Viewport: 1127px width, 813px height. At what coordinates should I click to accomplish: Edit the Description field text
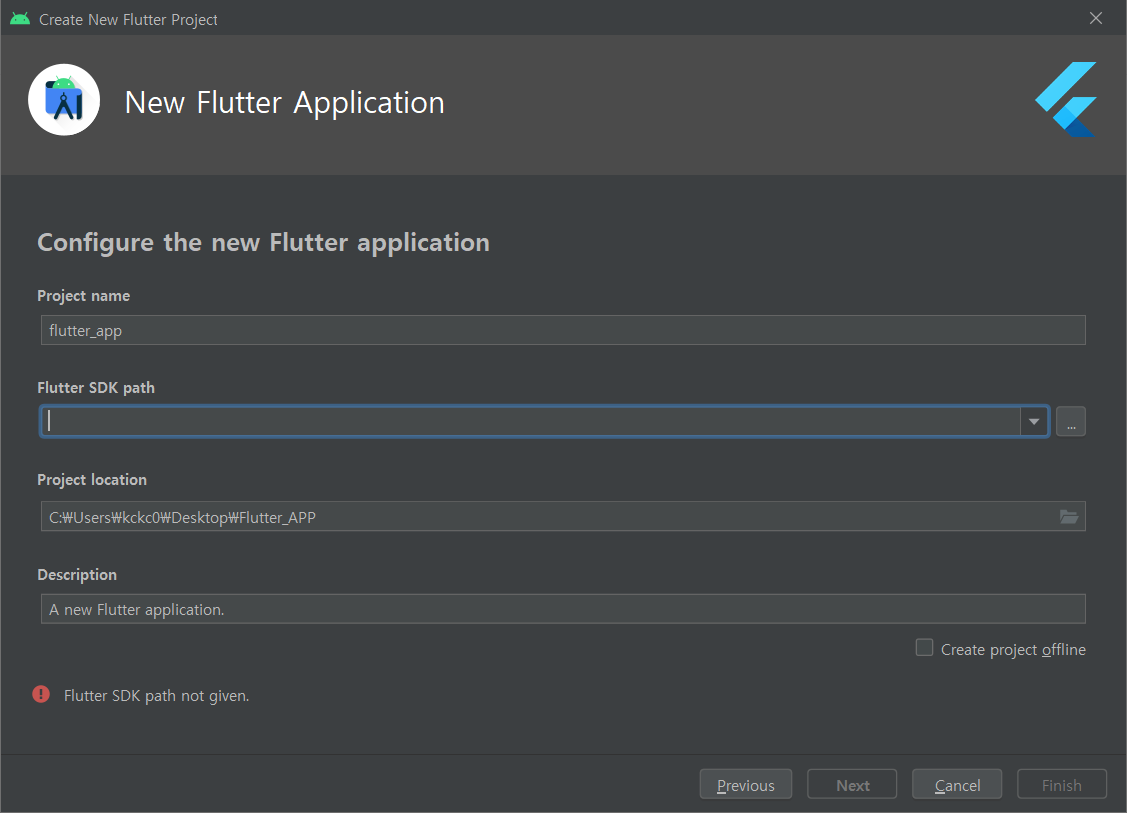(563, 609)
